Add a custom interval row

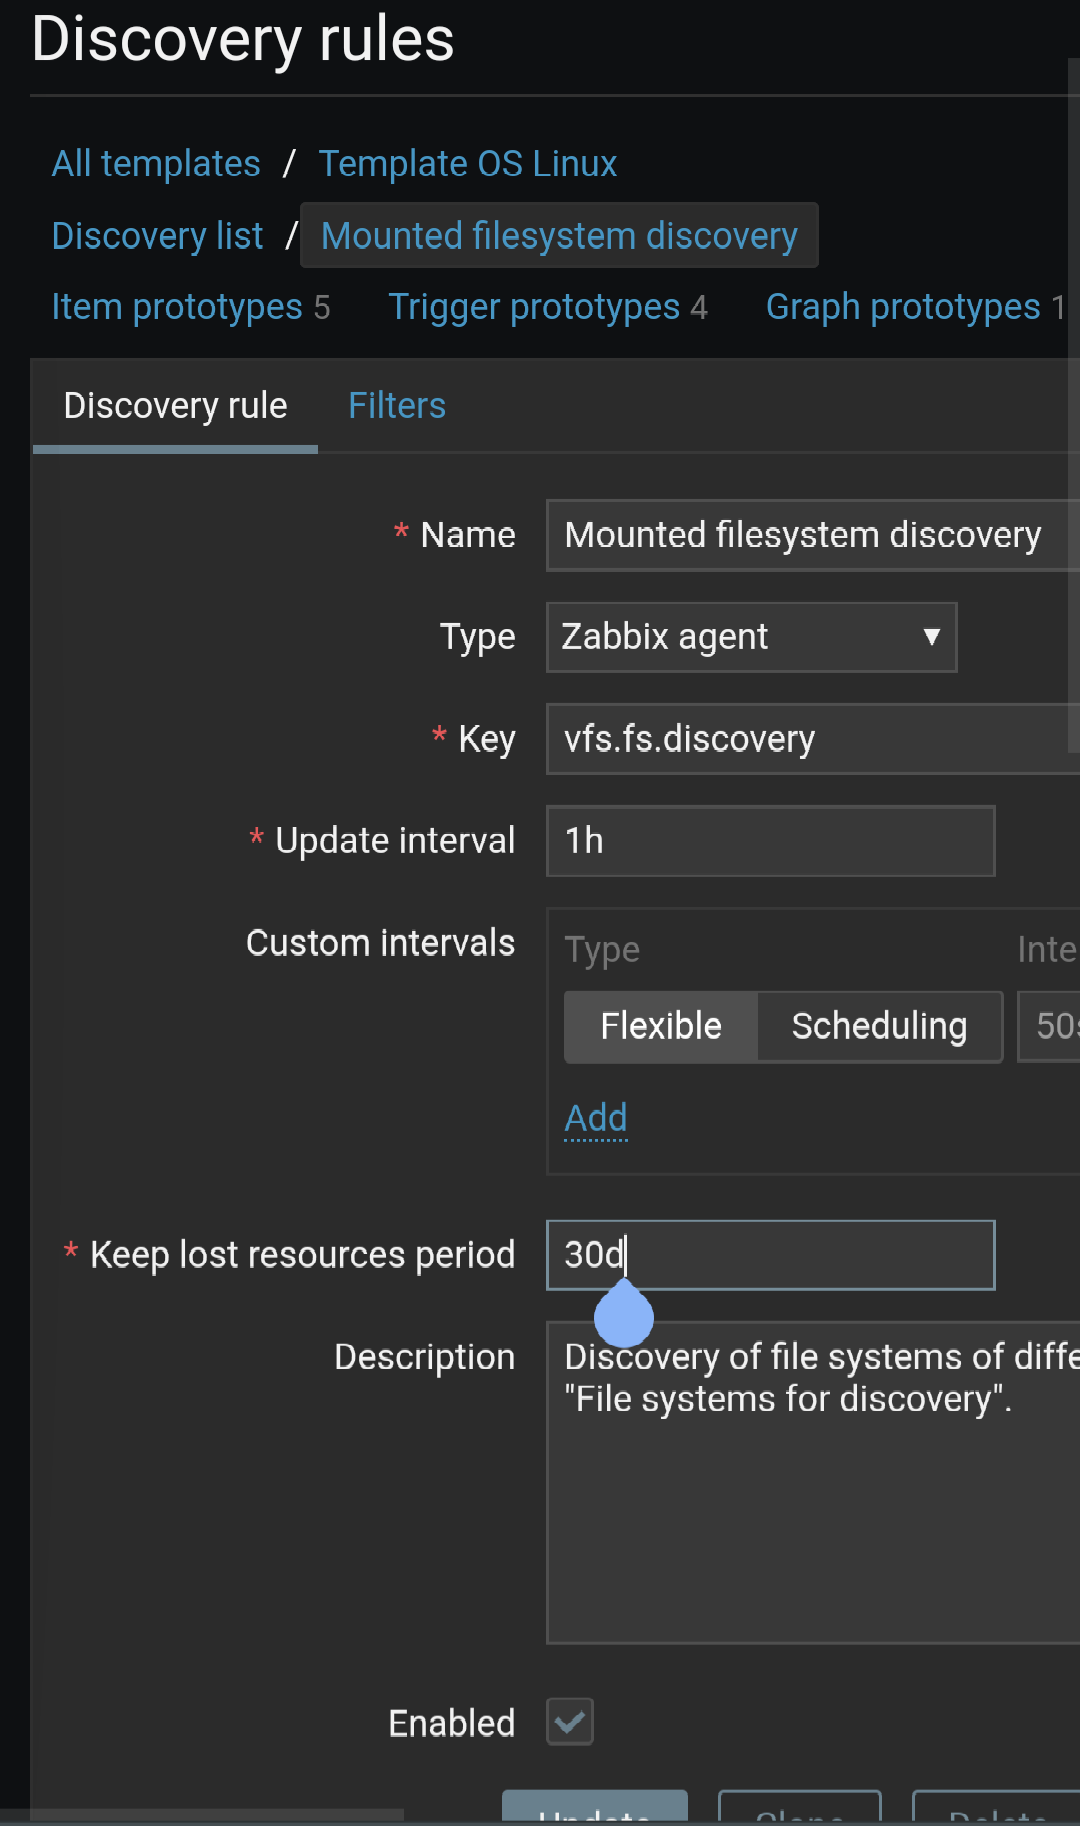pos(596,1118)
